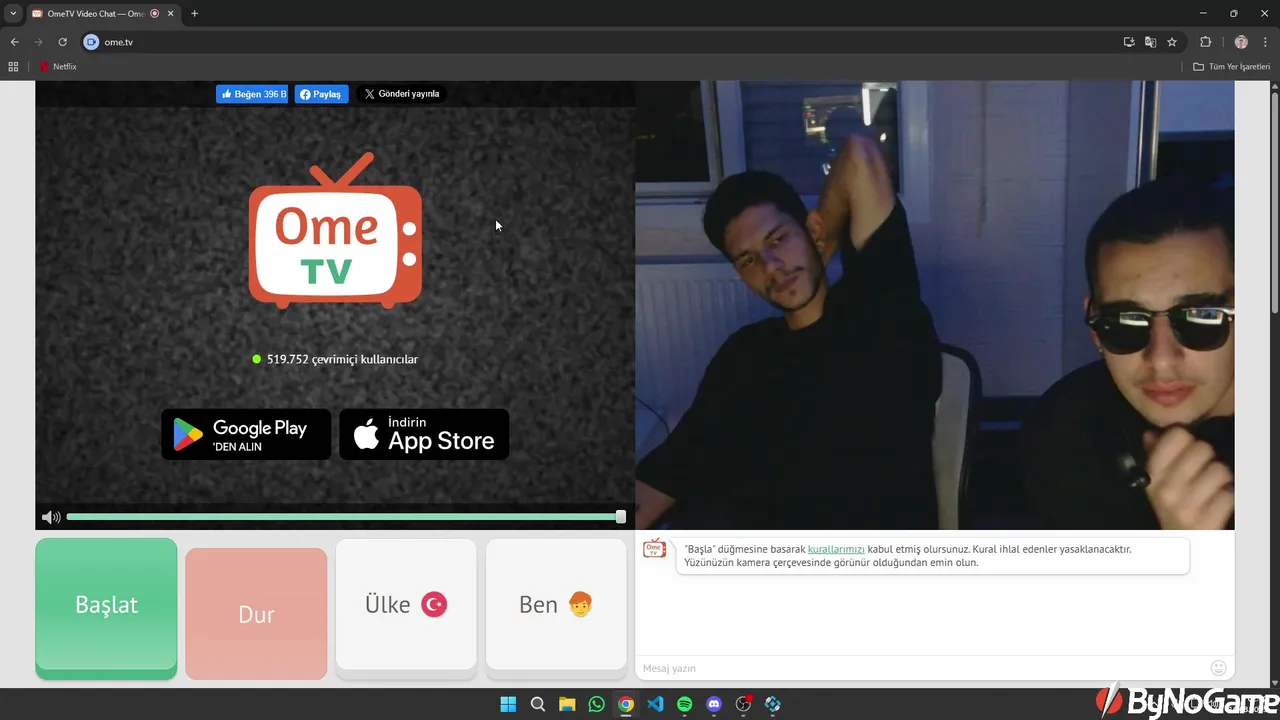The width and height of the screenshot is (1280, 720).
Task: Open the Ben gender selector
Action: point(556,604)
